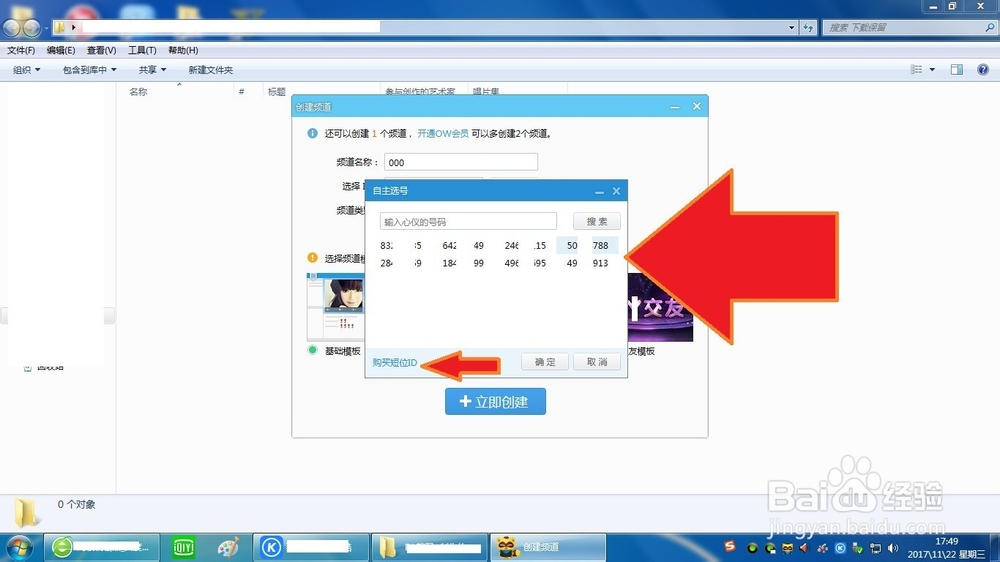Toggle the preview pane icon
The image size is (1000, 562).
click(957, 70)
